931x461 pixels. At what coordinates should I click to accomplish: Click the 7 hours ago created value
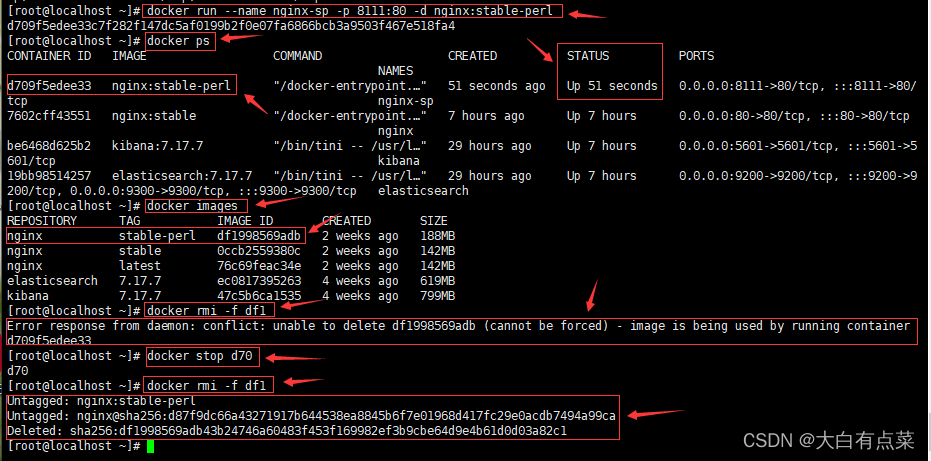pyautogui.click(x=486, y=116)
